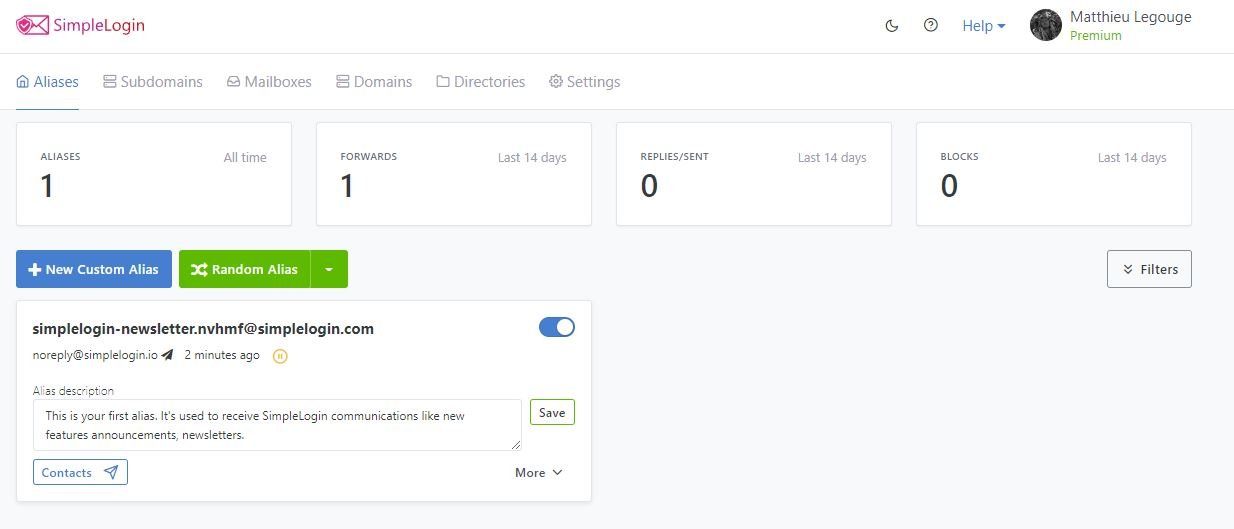Open the Subdomains tab
Image resolution: width=1234 pixels, height=529 pixels.
click(x=153, y=82)
